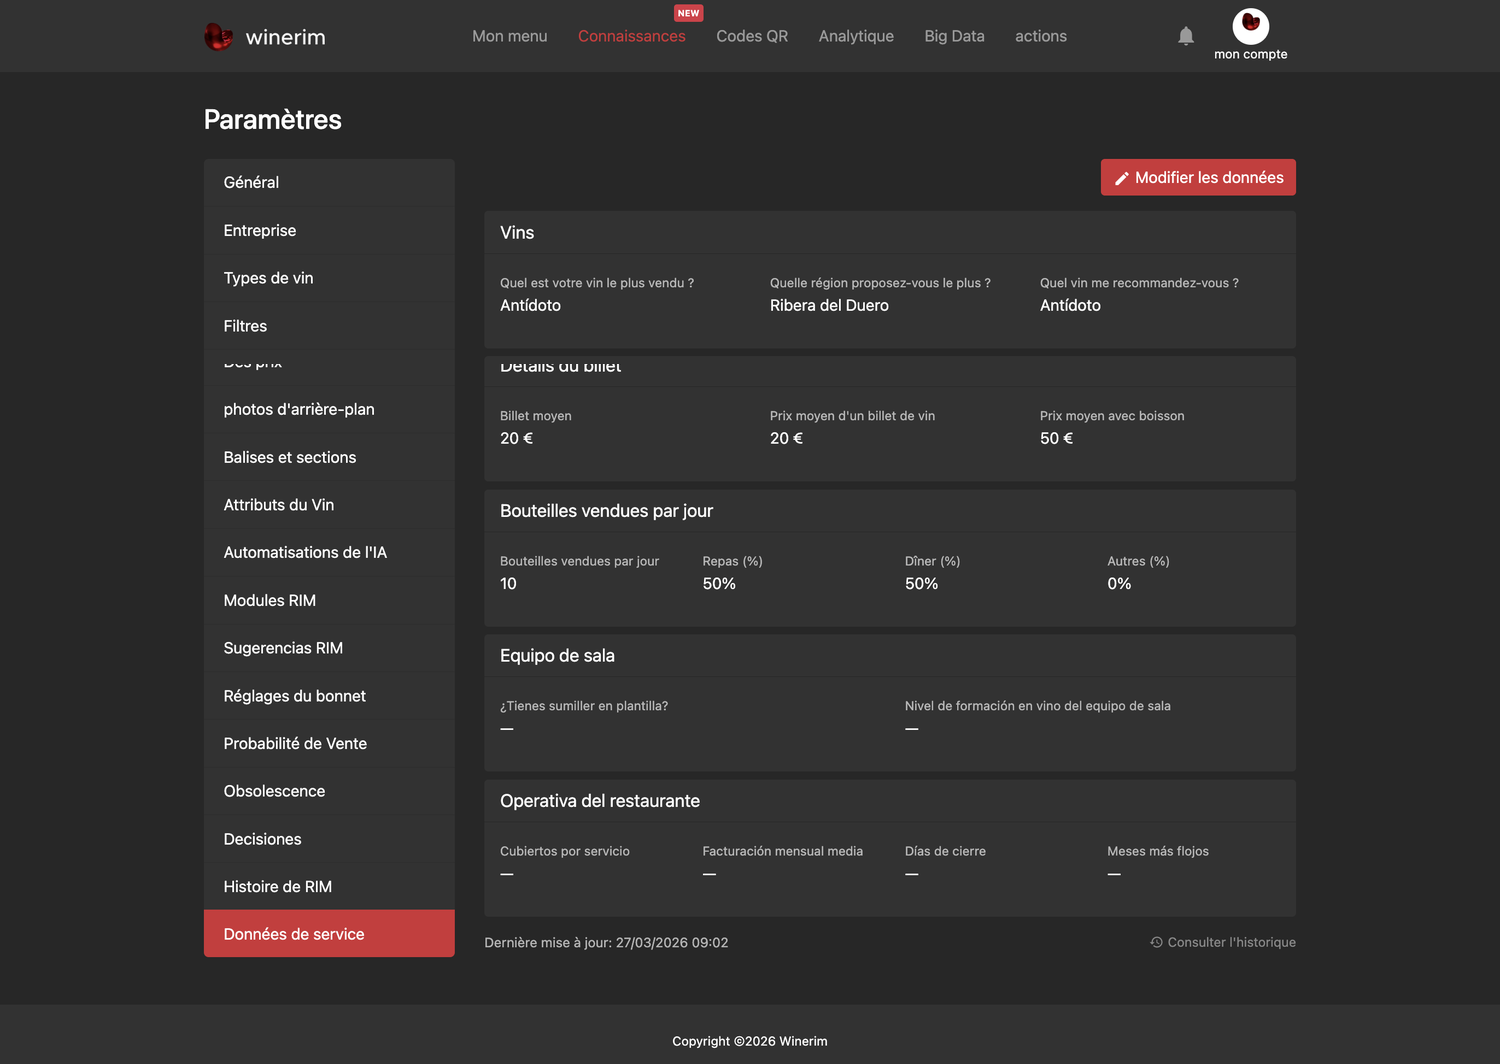Open the Mon menu tab
Image resolution: width=1500 pixels, height=1064 pixels.
pos(510,36)
